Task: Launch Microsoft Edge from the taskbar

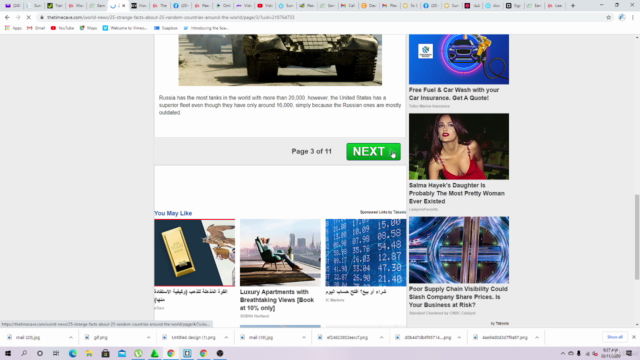Action: click(73, 353)
